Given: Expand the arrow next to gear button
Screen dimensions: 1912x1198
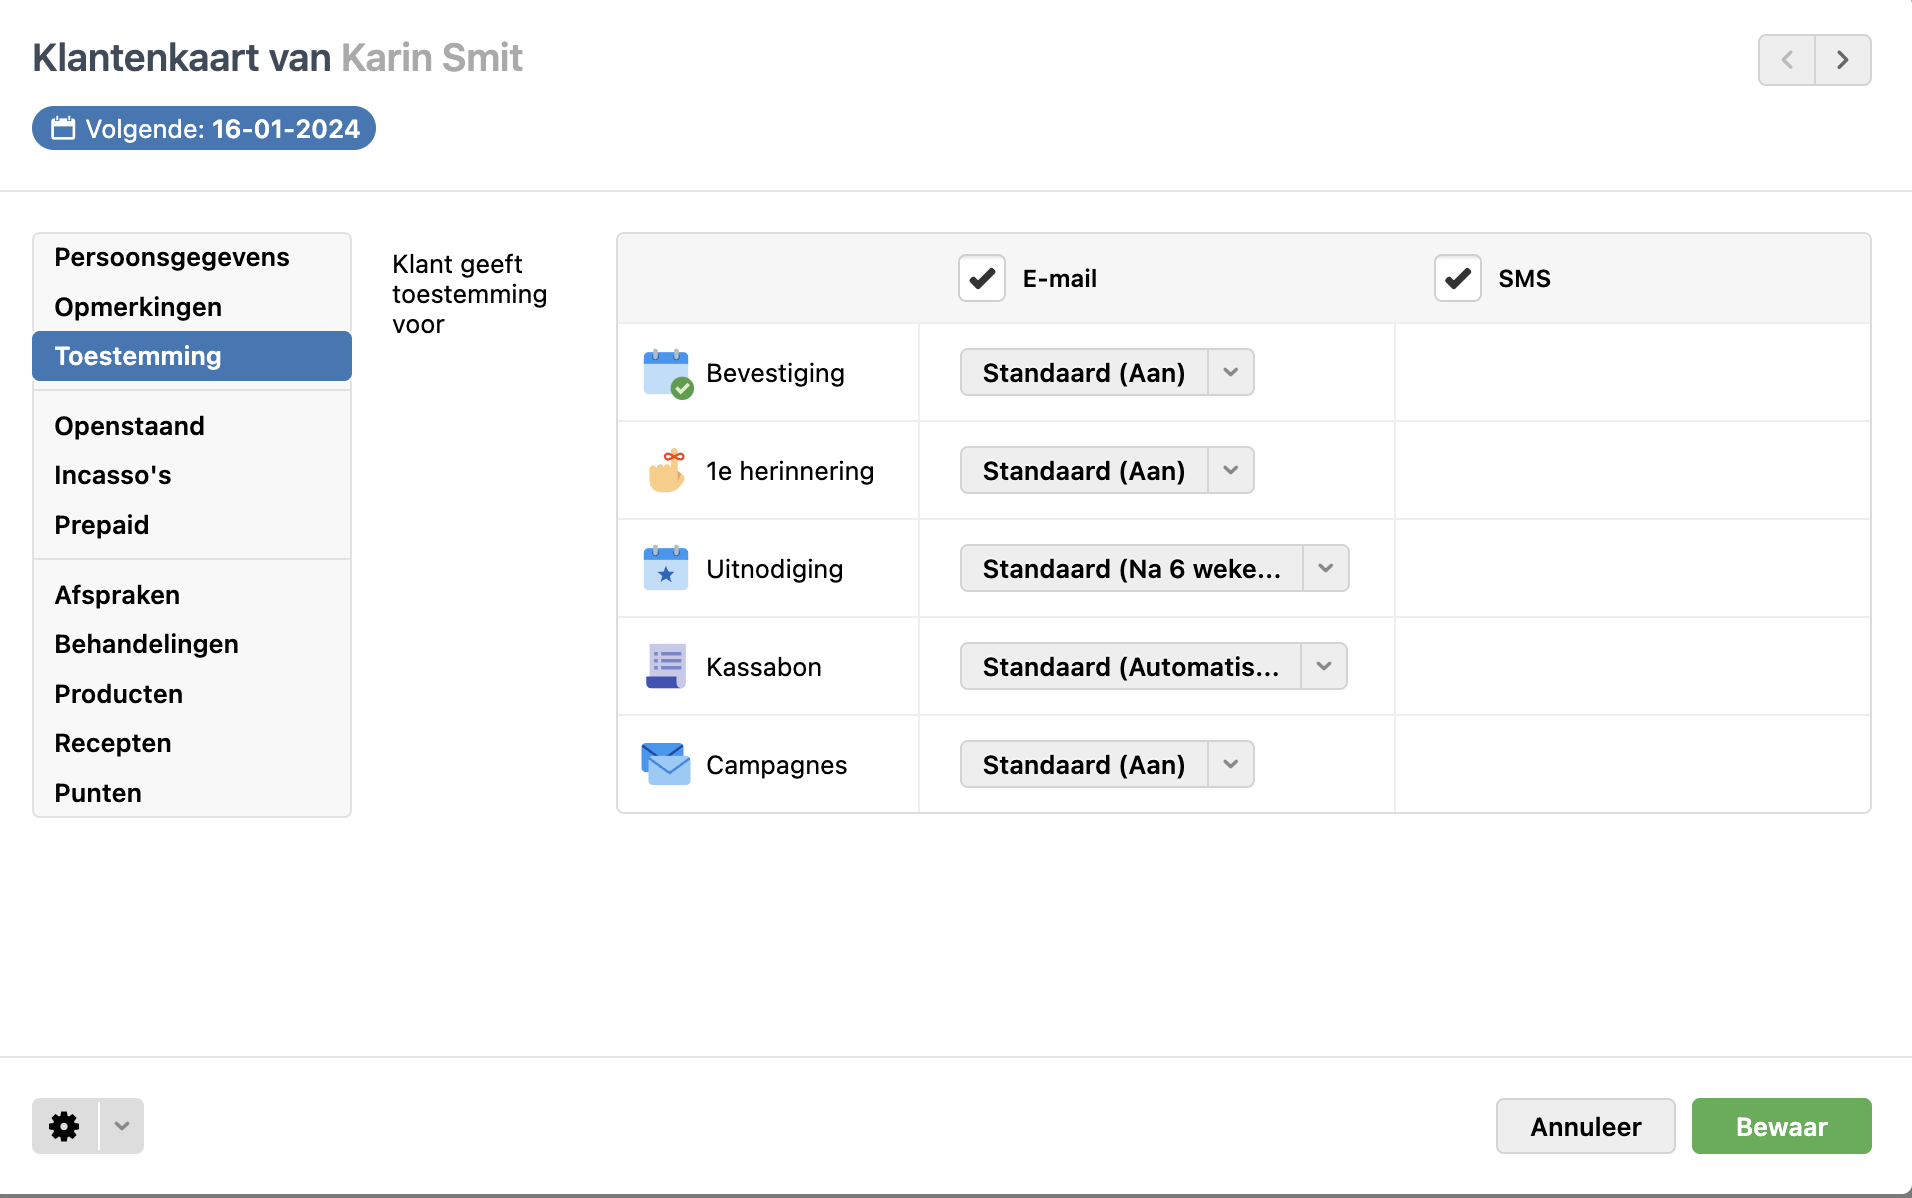Looking at the screenshot, I should 122,1126.
